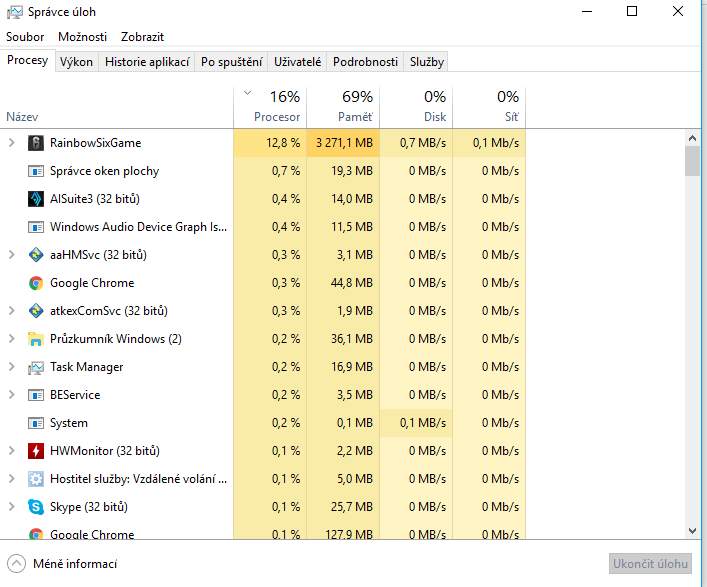Open the Zobrazit menu
Image resolution: width=707 pixels, height=587 pixels.
142,37
